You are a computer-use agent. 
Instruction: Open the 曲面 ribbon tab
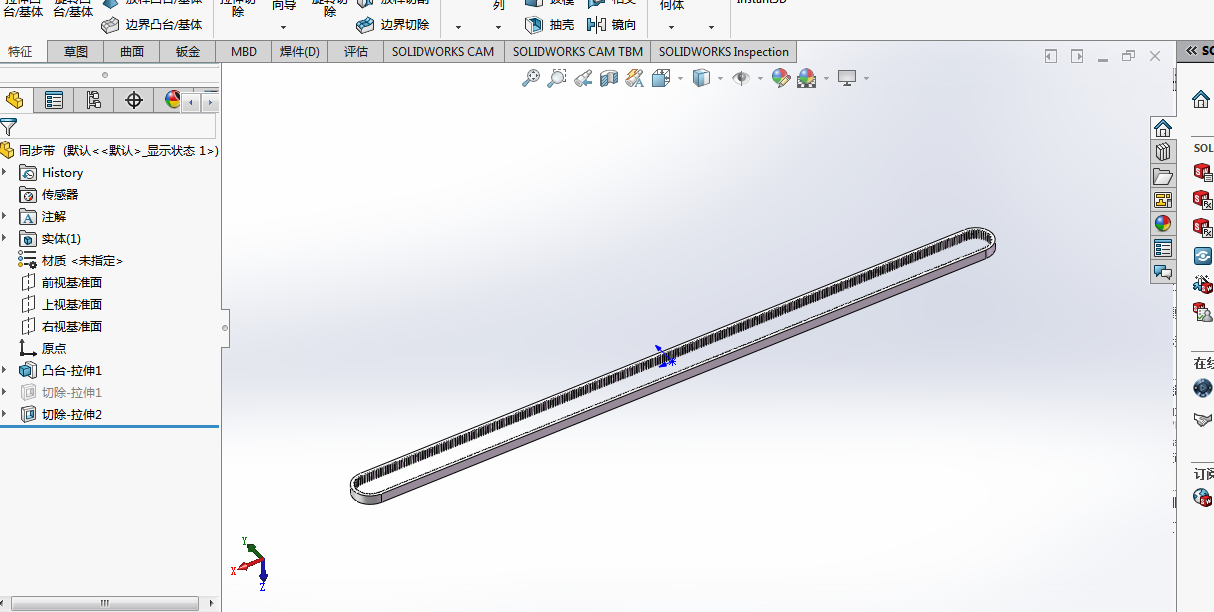point(132,51)
